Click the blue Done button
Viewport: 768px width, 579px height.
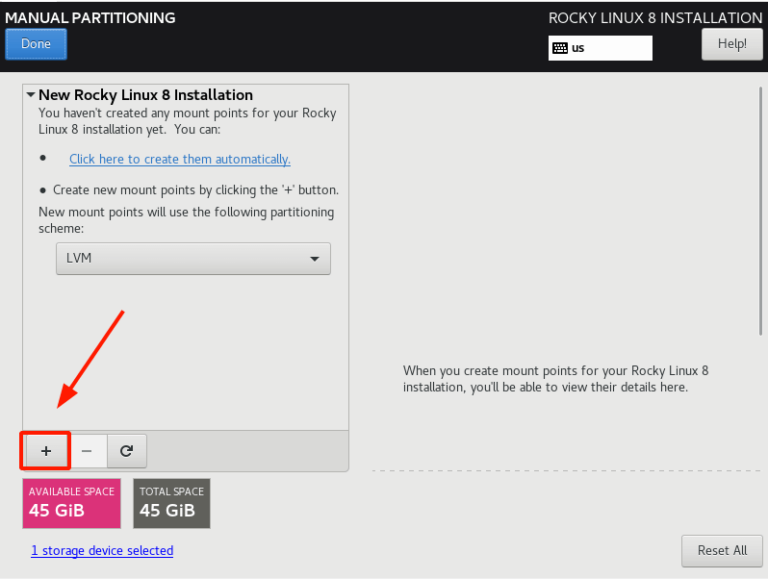[x=36, y=44]
